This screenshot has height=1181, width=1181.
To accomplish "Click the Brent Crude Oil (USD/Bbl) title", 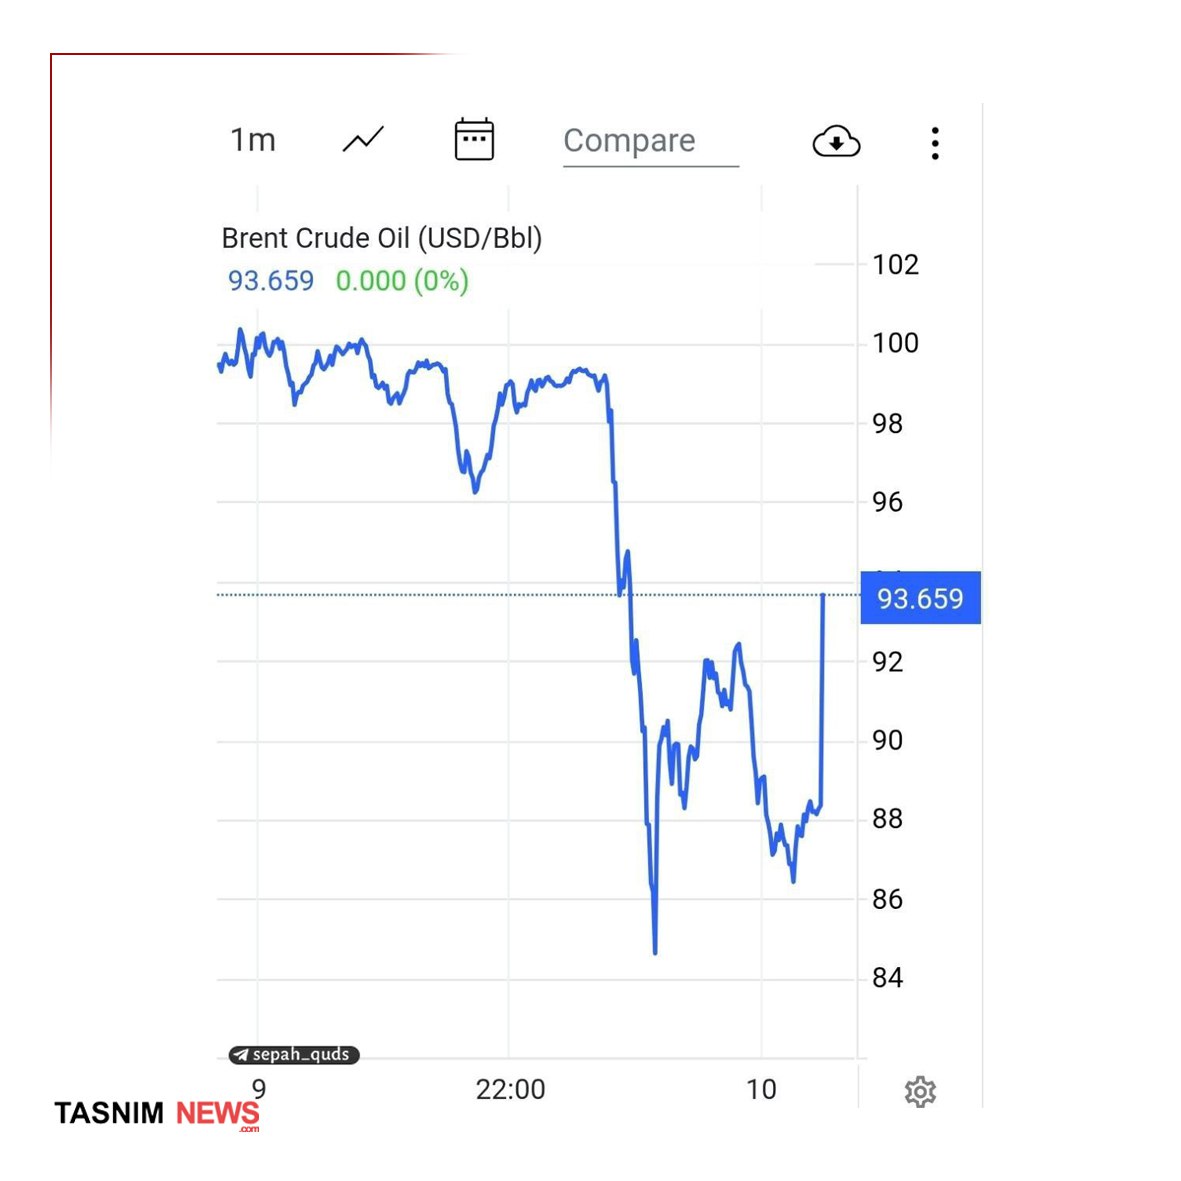I will pos(382,238).
